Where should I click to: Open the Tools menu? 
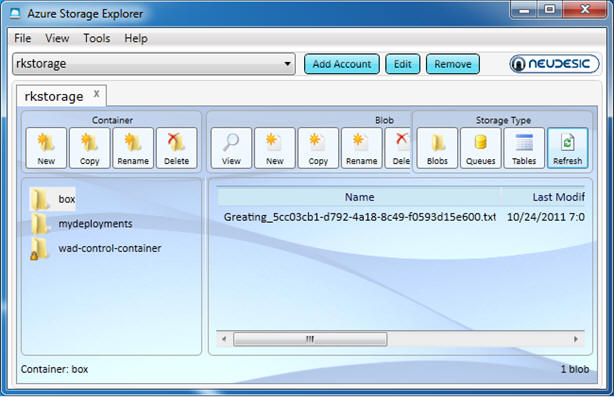coord(96,38)
